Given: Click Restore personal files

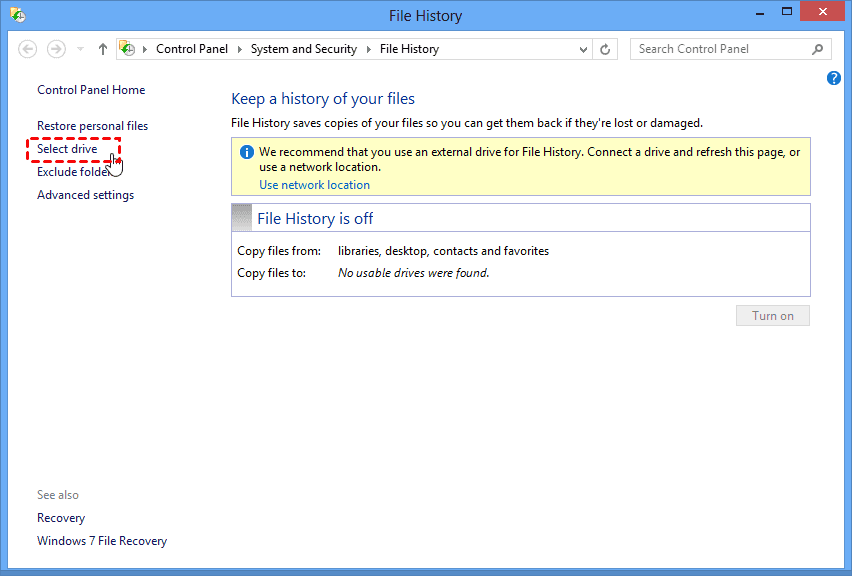Looking at the screenshot, I should coord(92,126).
